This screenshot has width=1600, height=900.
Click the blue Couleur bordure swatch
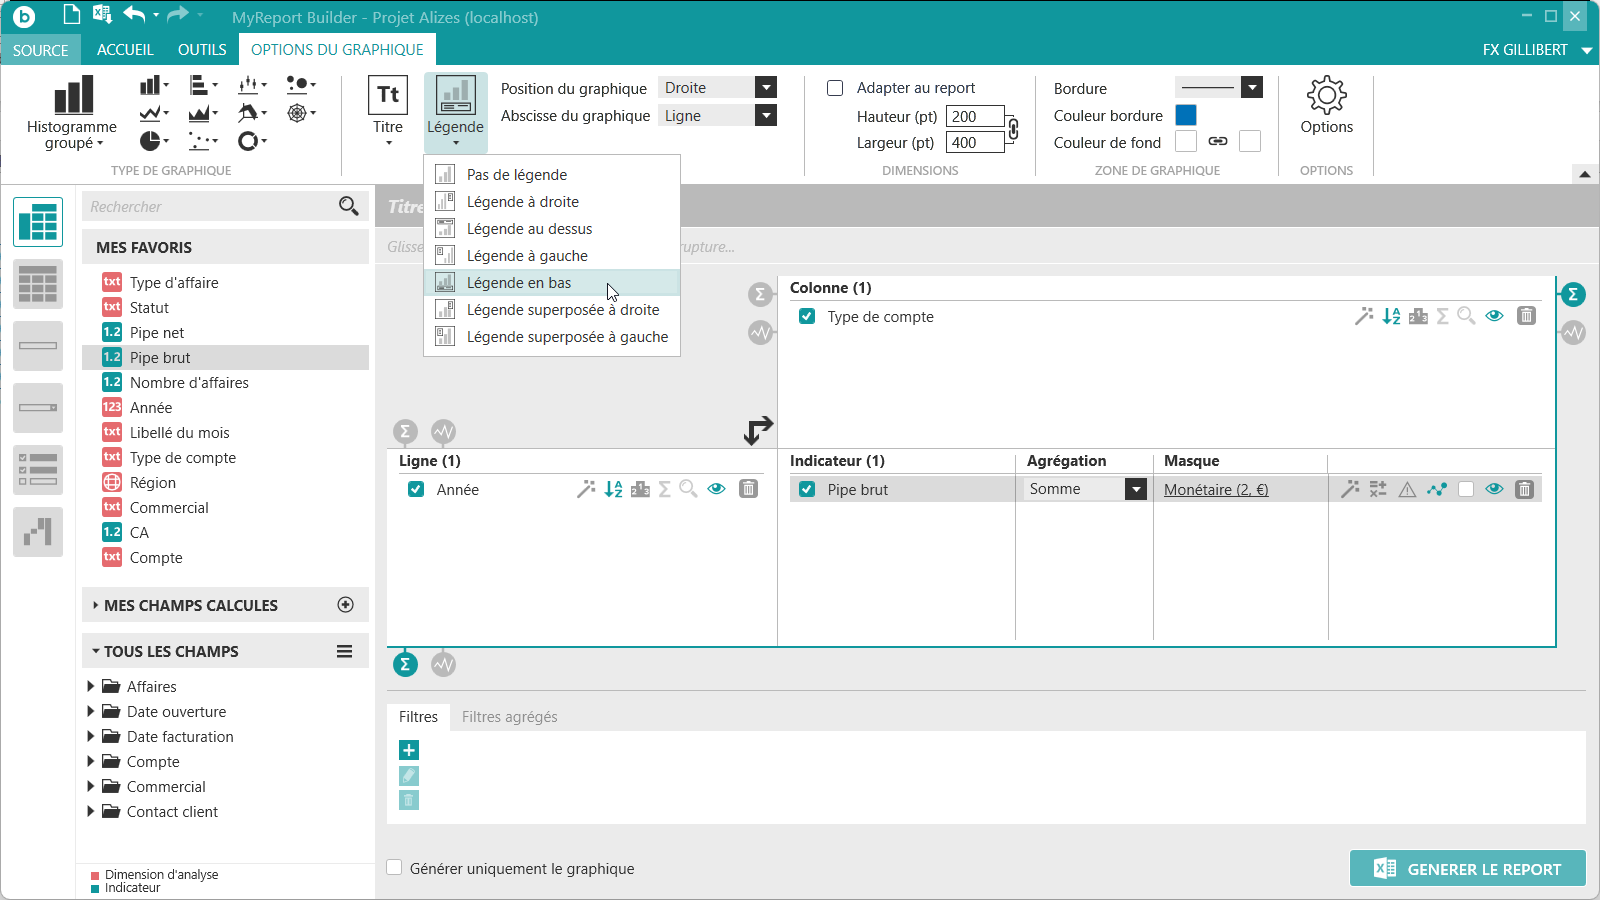(x=1186, y=115)
